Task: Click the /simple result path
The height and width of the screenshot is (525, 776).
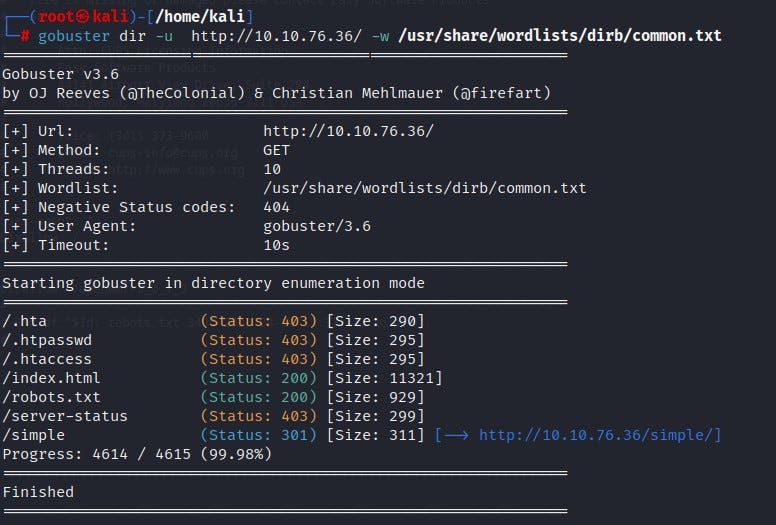Action: pos(33,435)
